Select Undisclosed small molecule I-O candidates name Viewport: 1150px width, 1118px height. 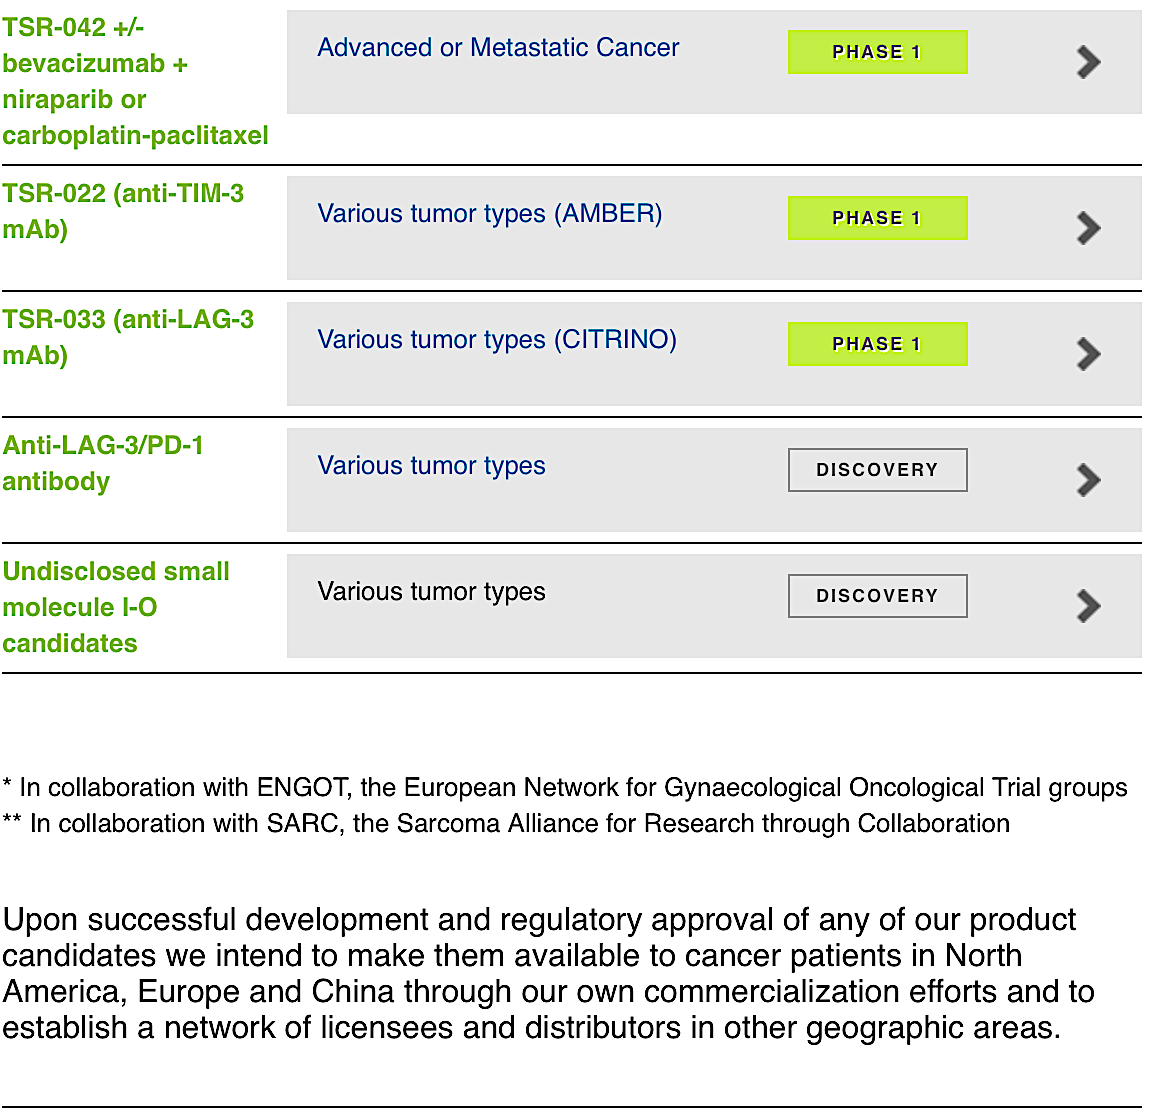(x=115, y=607)
